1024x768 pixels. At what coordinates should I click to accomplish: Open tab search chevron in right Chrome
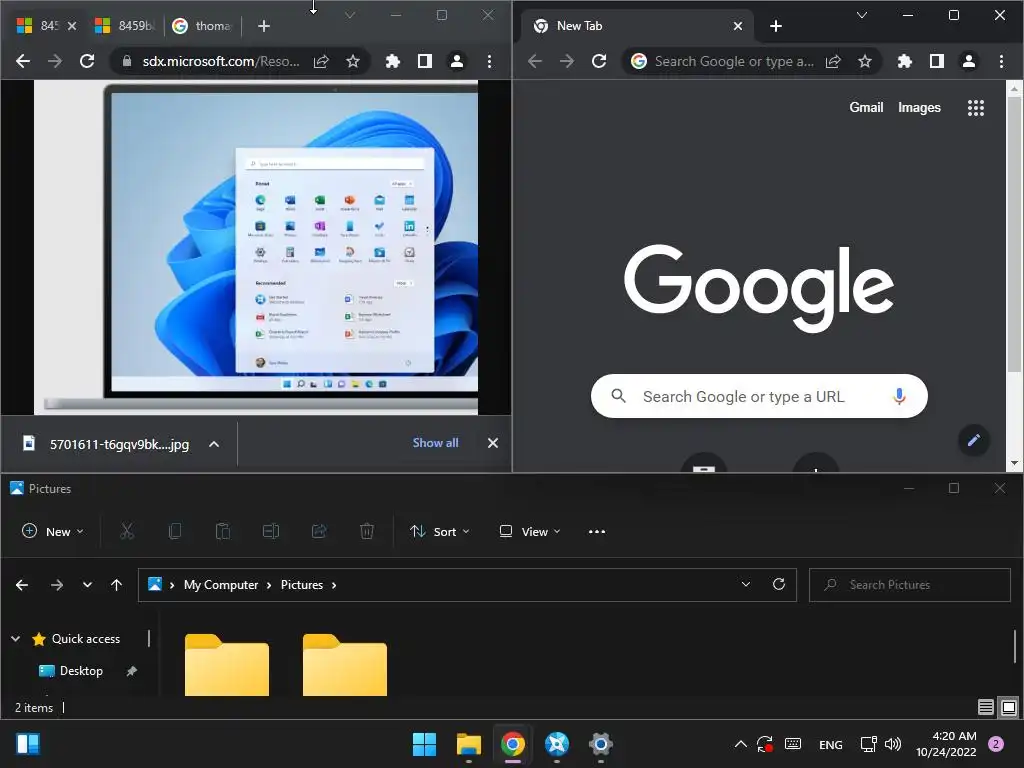tap(862, 15)
